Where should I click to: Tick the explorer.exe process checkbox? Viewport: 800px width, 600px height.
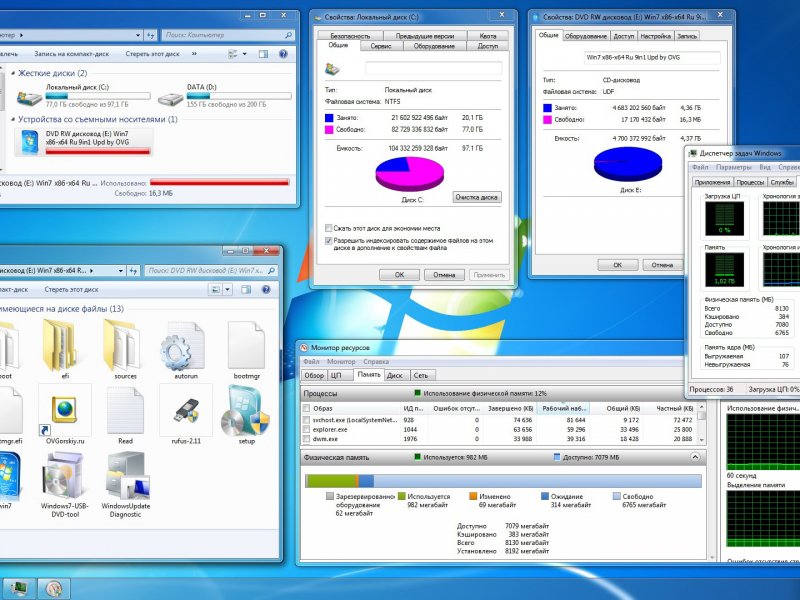tap(306, 430)
